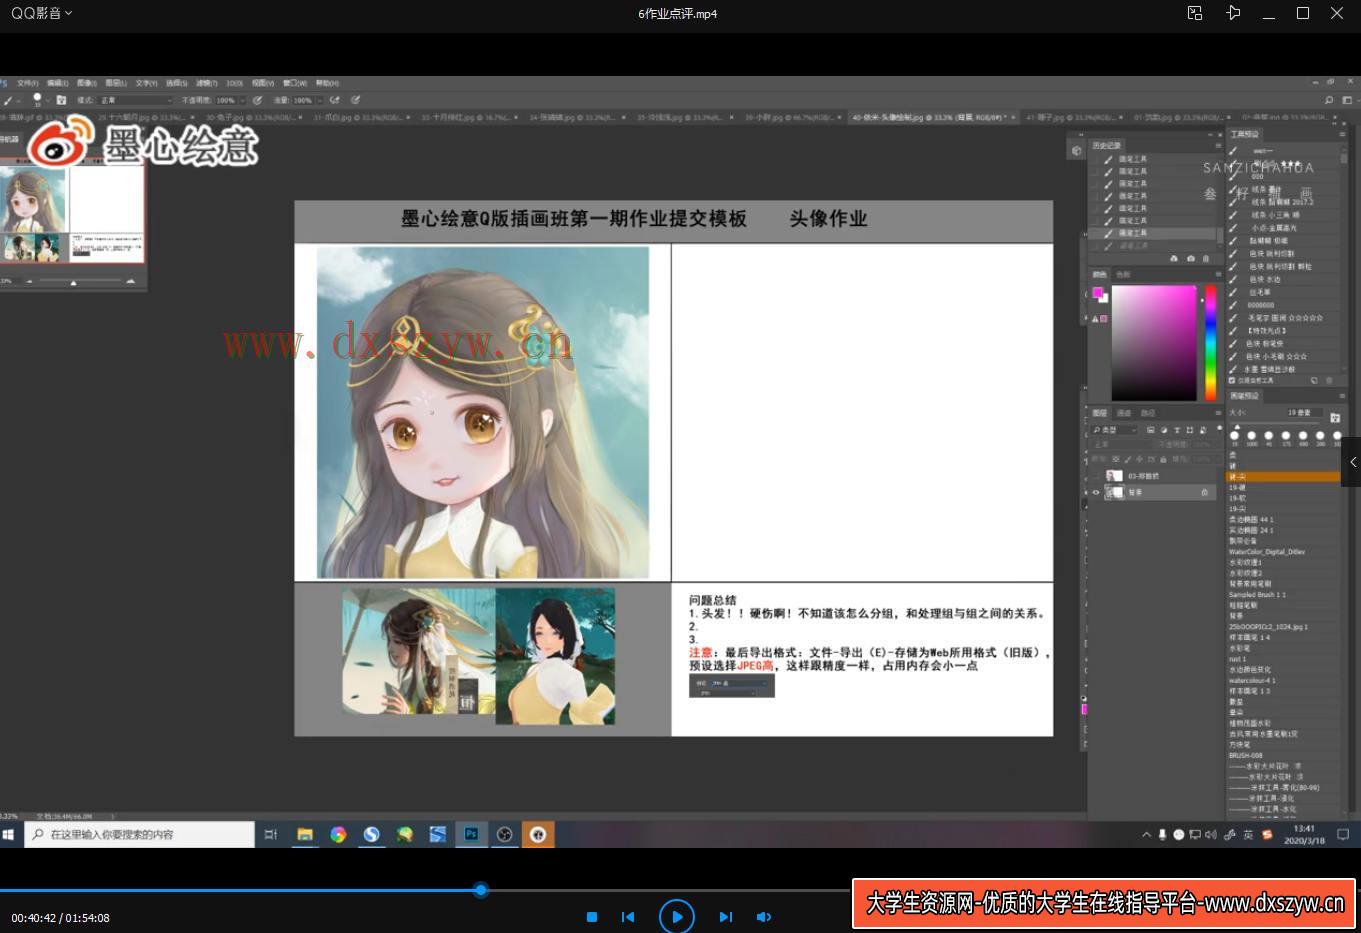The width and height of the screenshot is (1361, 933).
Task: Click the mini-mode icon left of the pin
Action: tap(1195, 13)
